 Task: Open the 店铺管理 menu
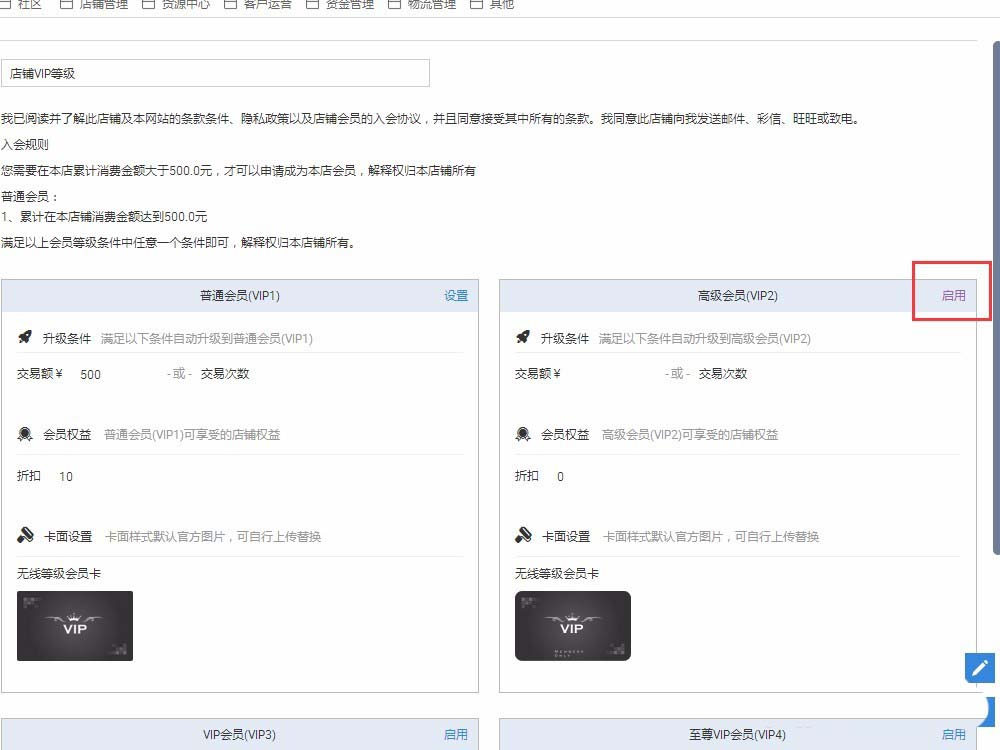pyautogui.click(x=103, y=5)
